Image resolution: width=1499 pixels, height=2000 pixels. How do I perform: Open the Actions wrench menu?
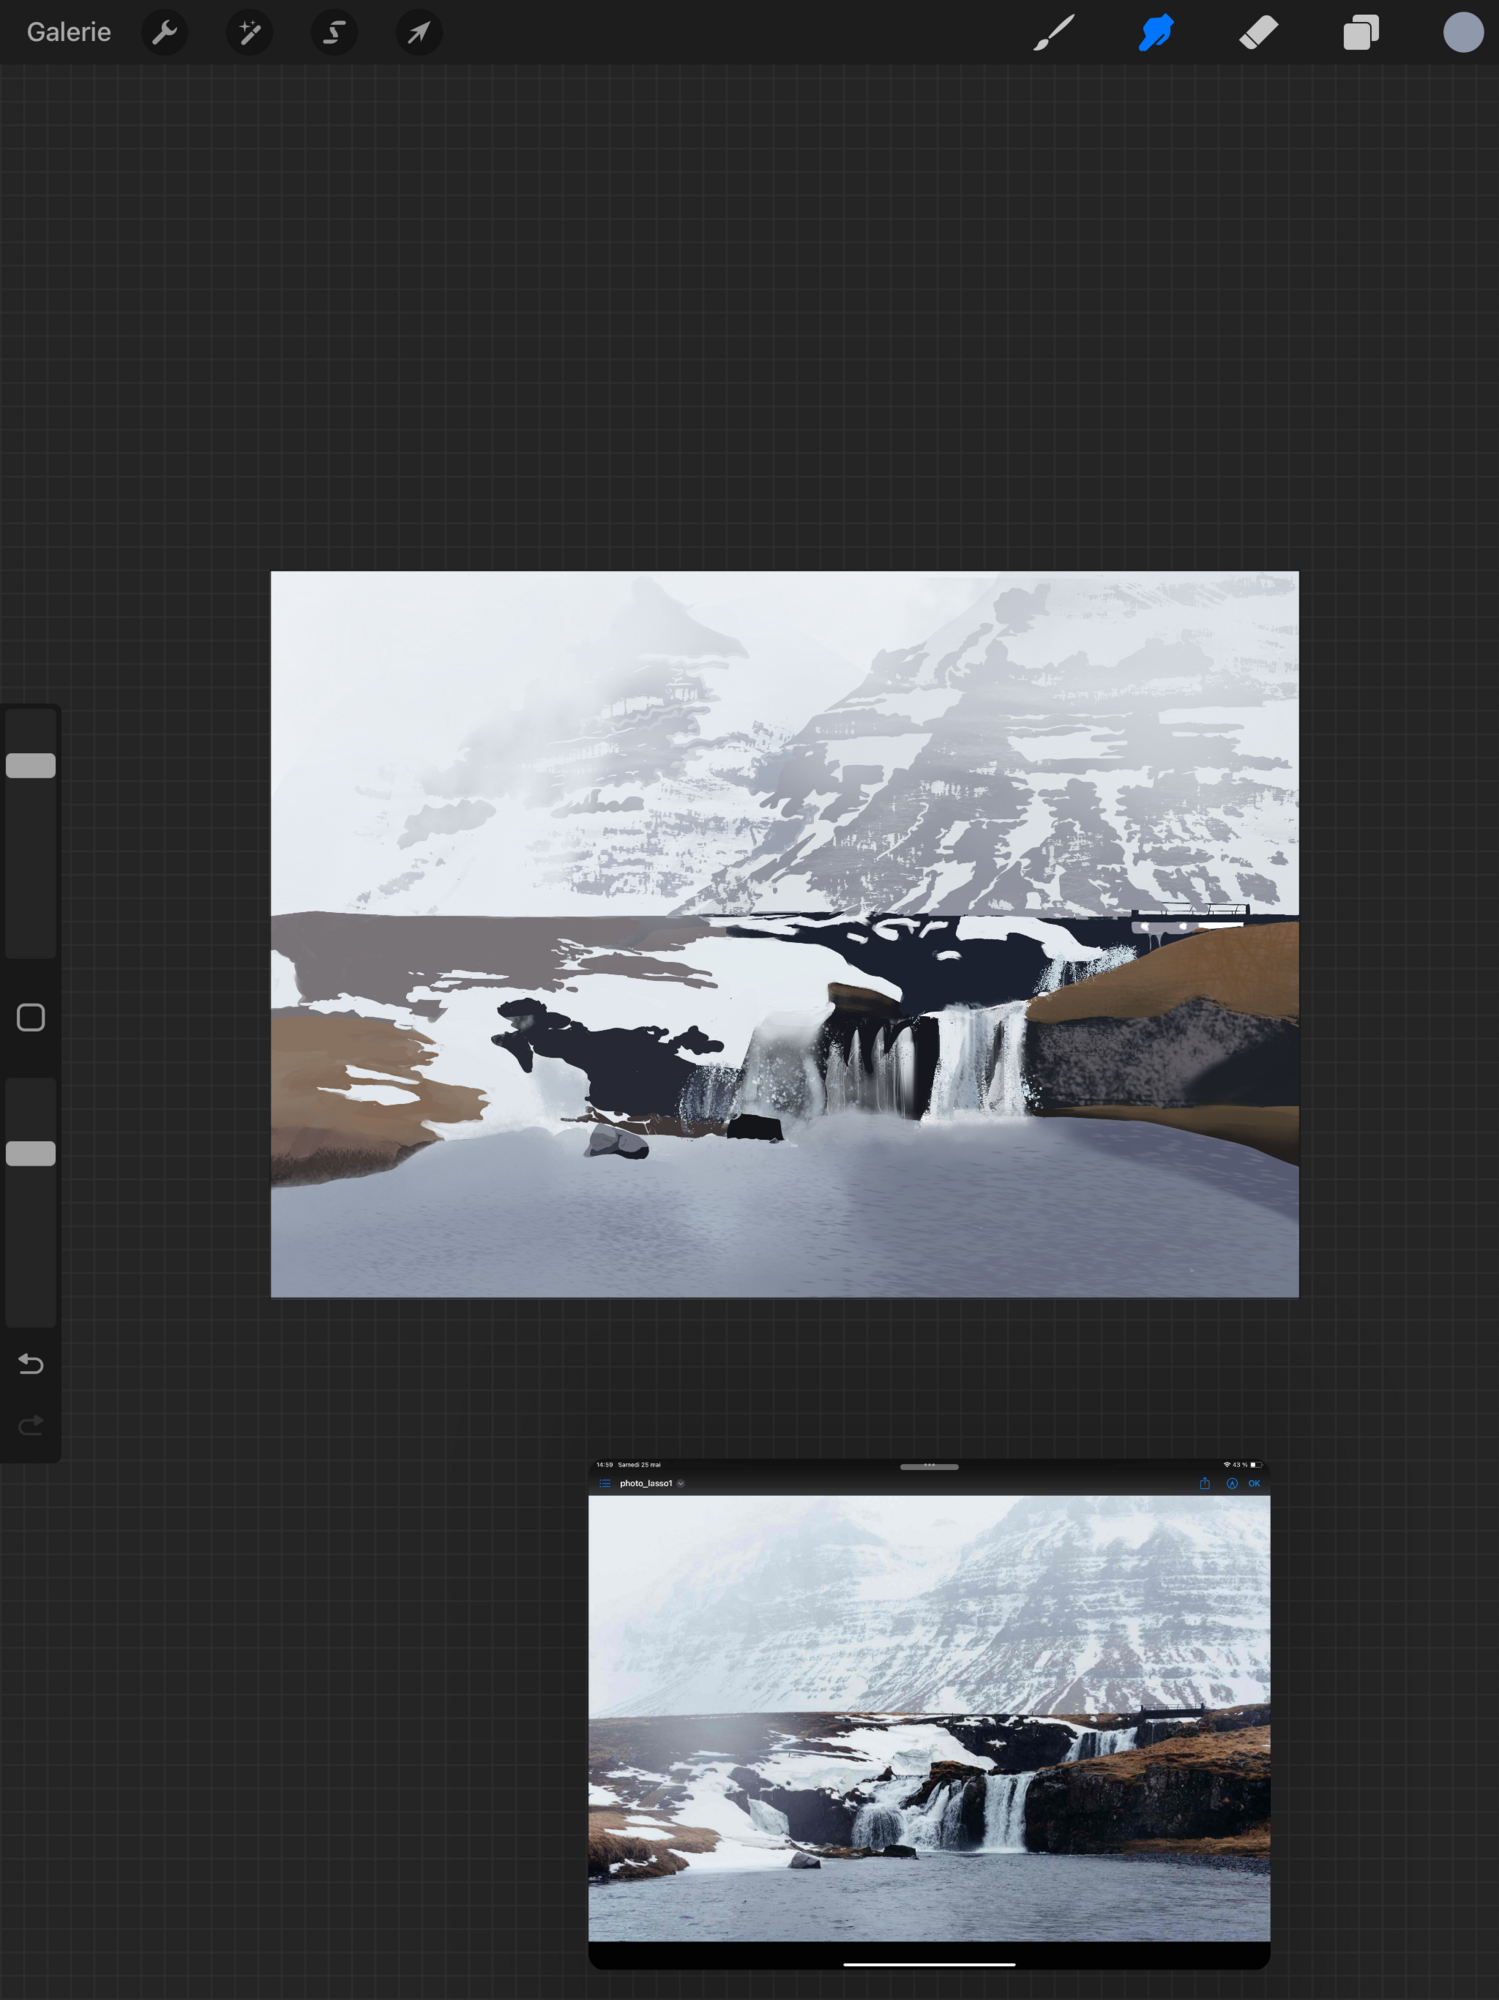[x=165, y=32]
